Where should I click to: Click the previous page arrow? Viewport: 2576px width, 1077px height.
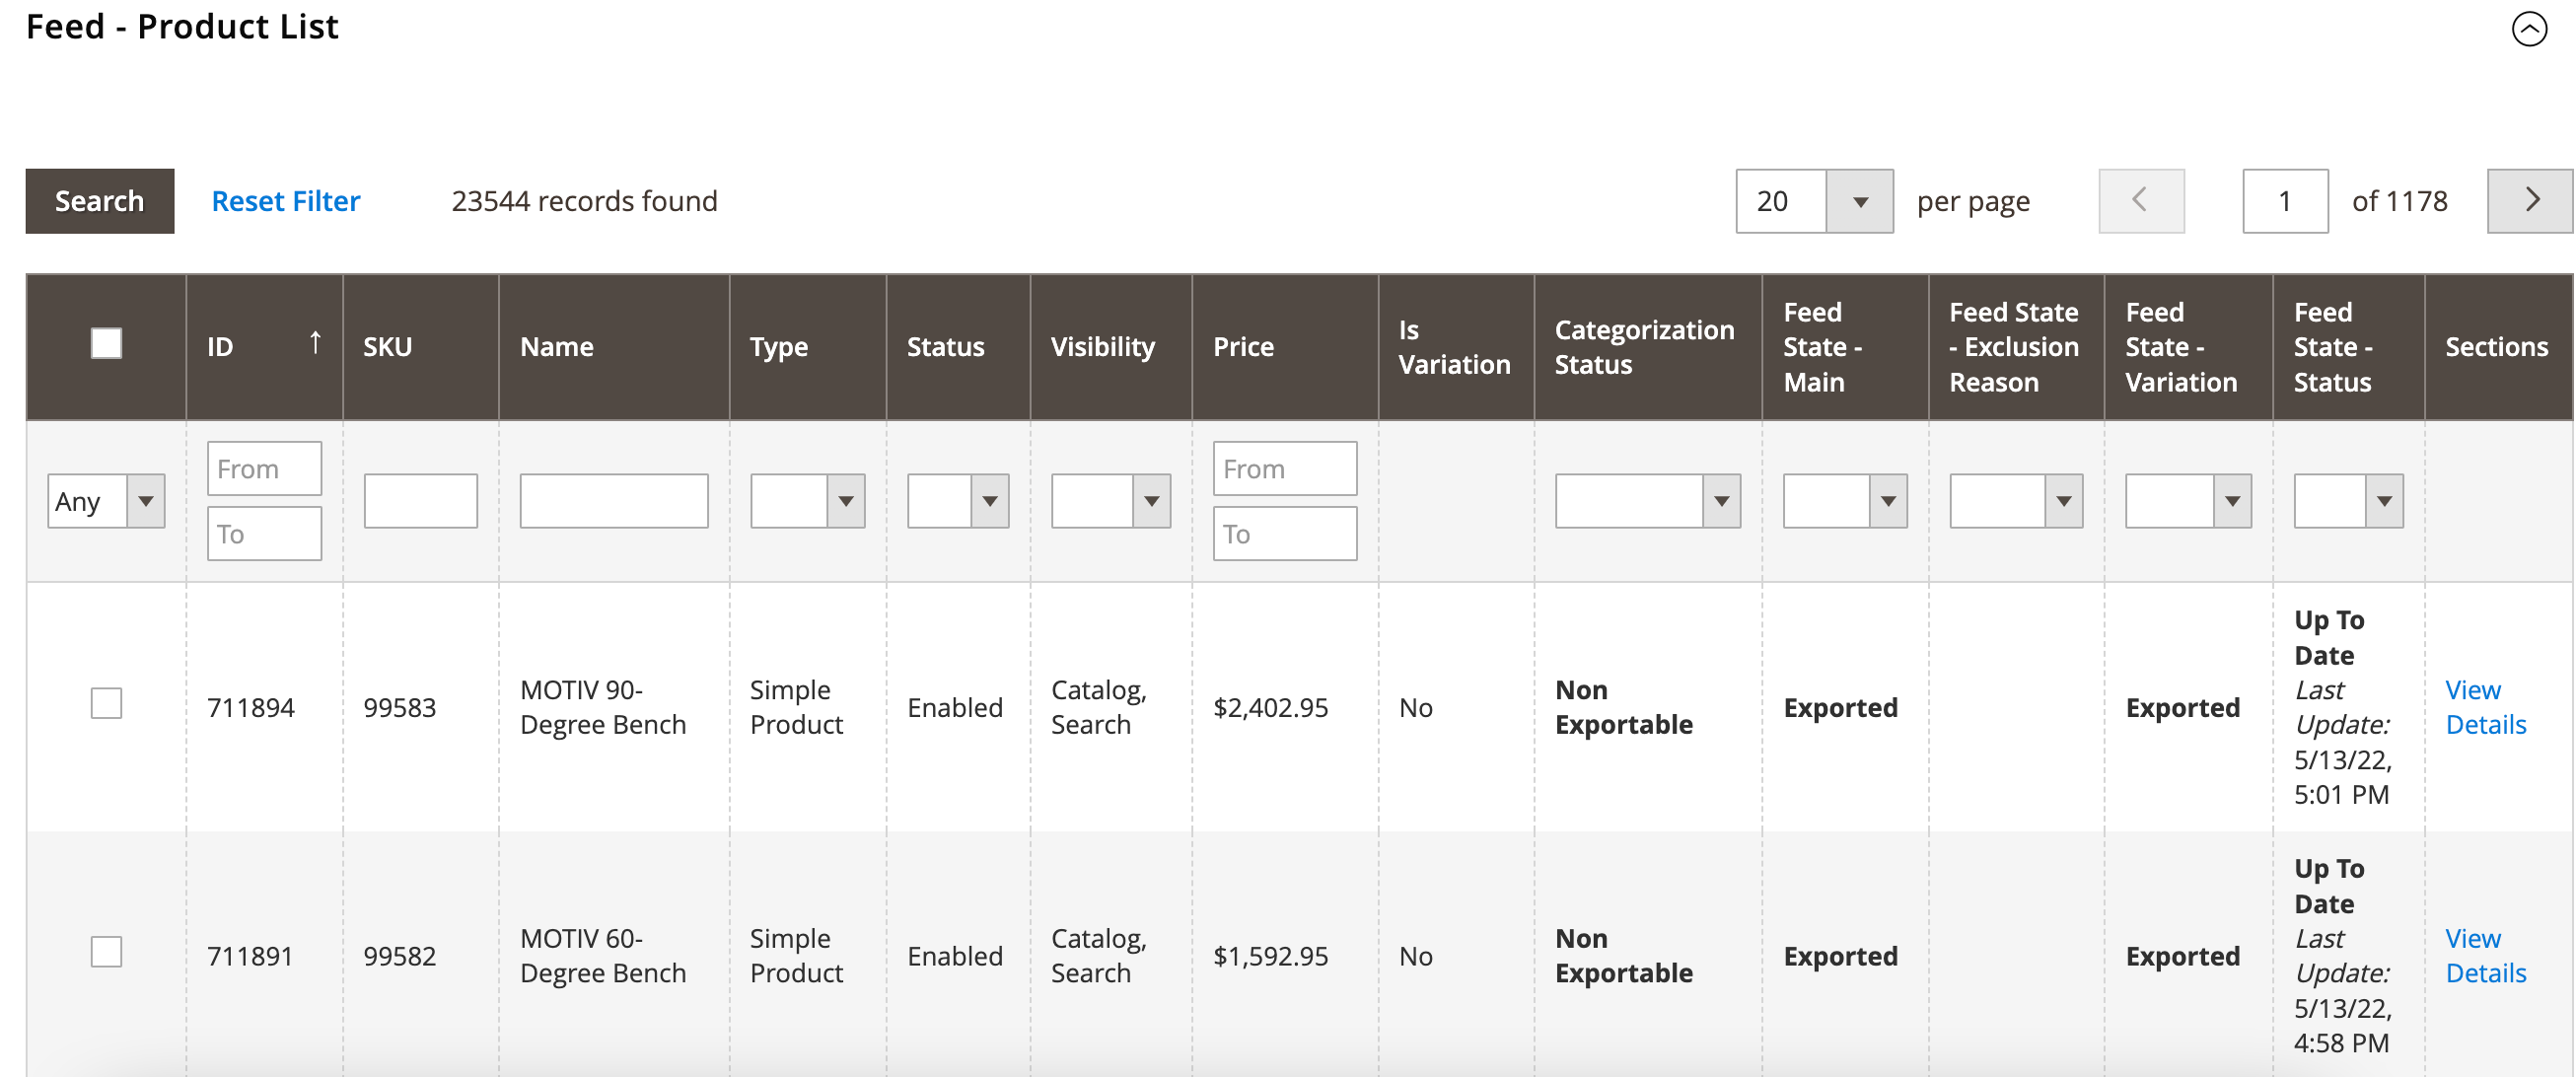click(2141, 201)
